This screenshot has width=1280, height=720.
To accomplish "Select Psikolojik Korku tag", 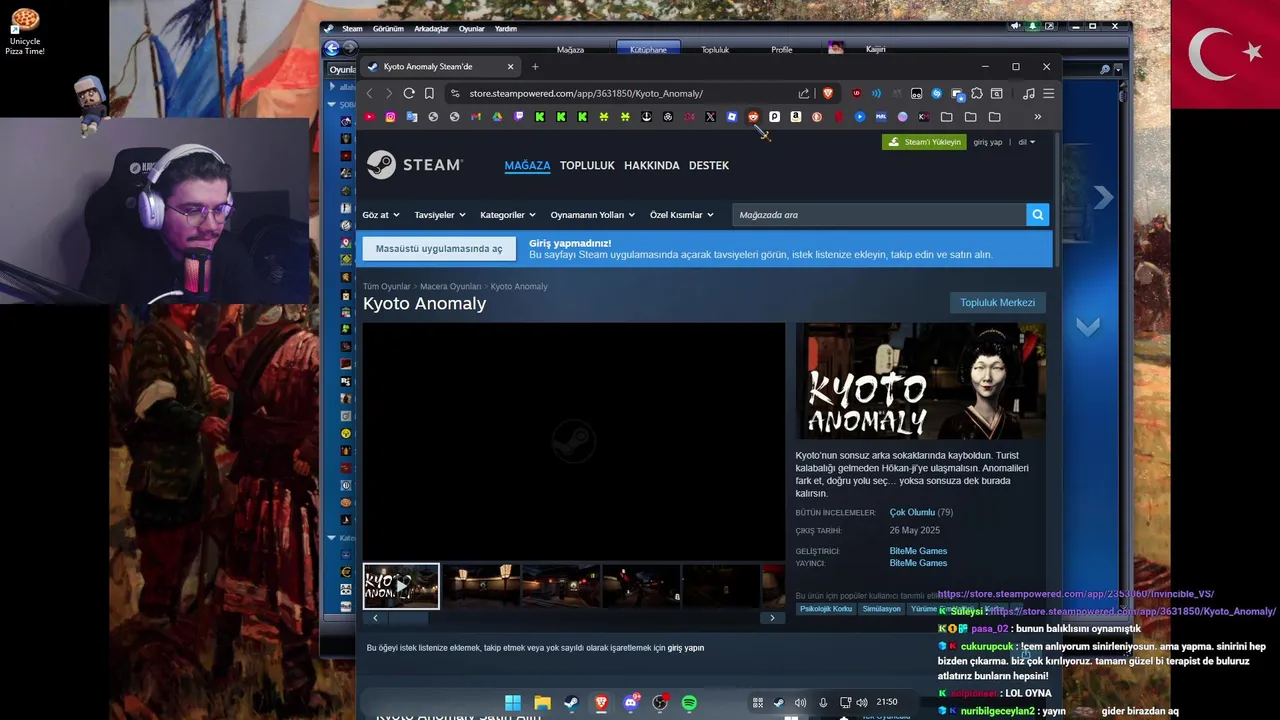I will [826, 609].
